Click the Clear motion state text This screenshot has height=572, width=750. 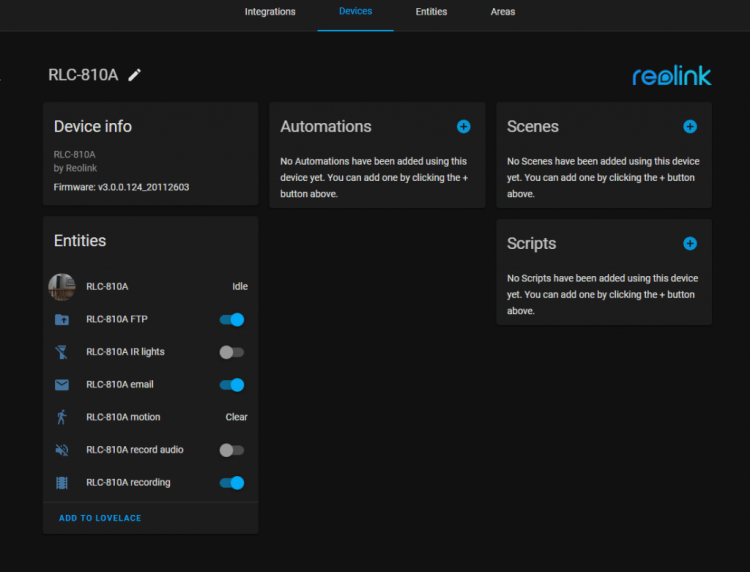point(236,417)
